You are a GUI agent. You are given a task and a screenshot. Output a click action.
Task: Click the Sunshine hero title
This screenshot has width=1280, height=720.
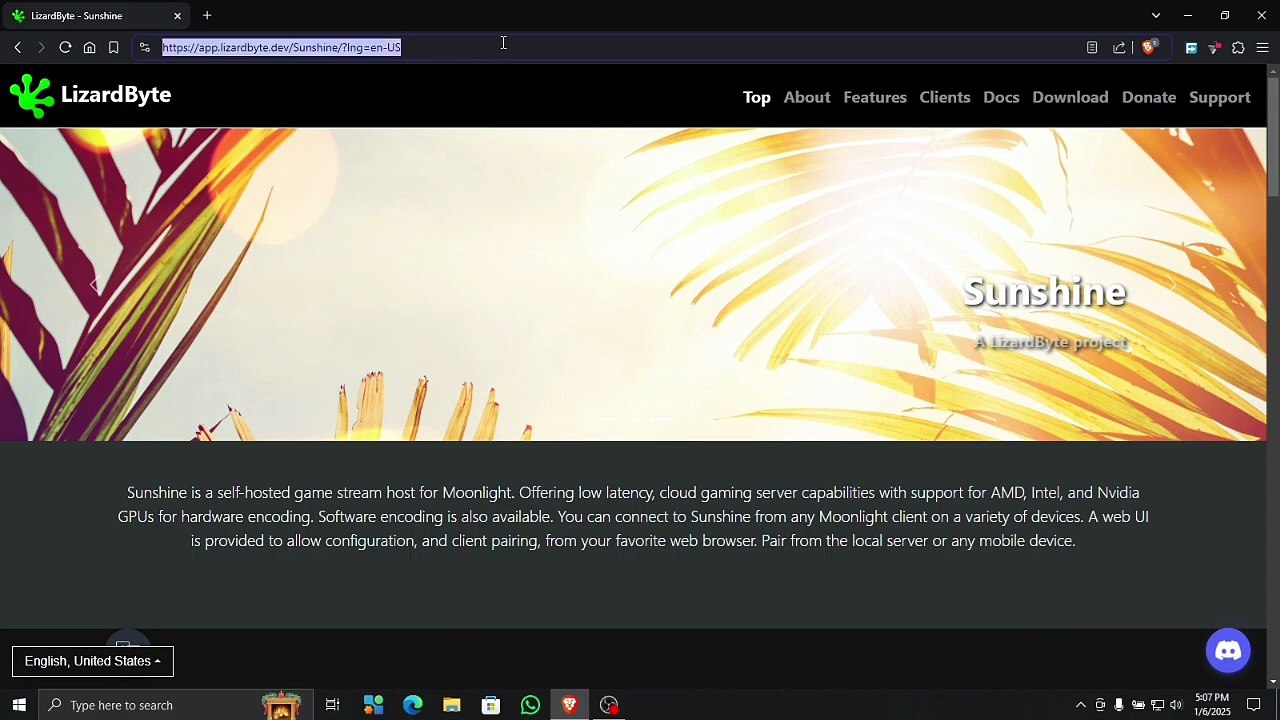pos(1045,292)
